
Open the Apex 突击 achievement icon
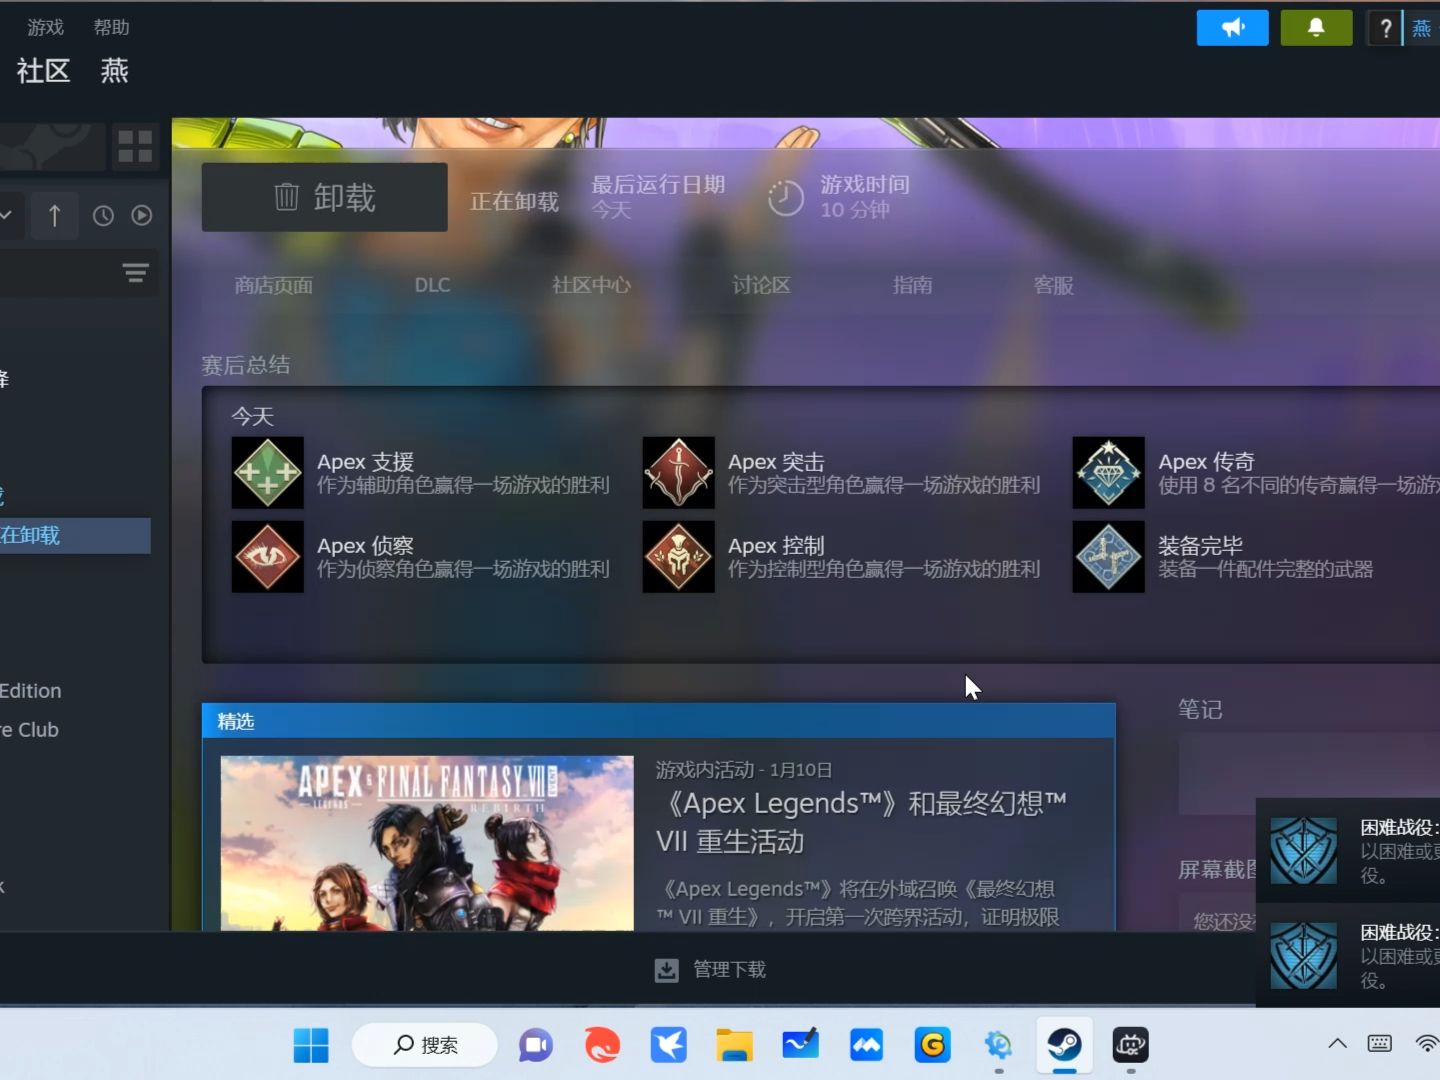(x=679, y=472)
